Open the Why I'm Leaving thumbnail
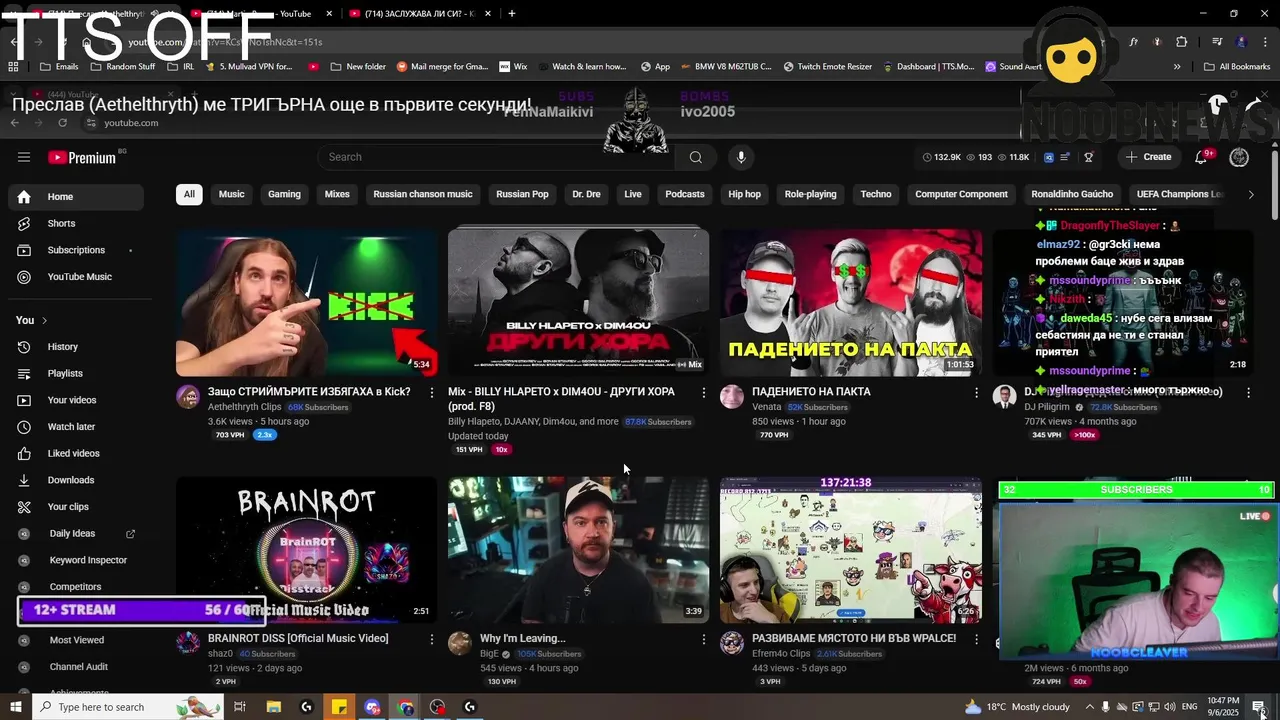 (x=578, y=549)
